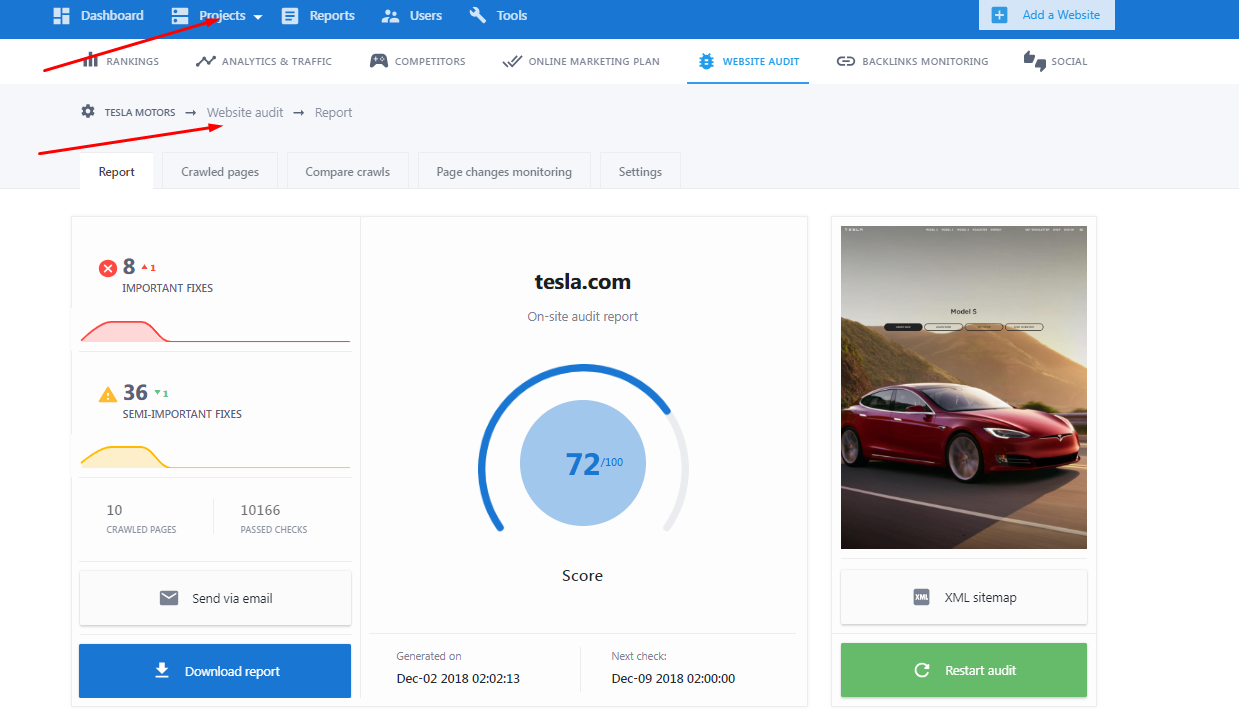Click the Dec-02 2018 generated date
Viewport: 1239px width, 712px height.
coord(458,678)
